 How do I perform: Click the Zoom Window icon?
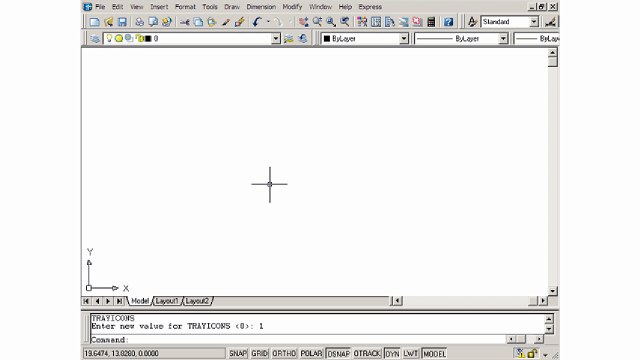[331, 22]
